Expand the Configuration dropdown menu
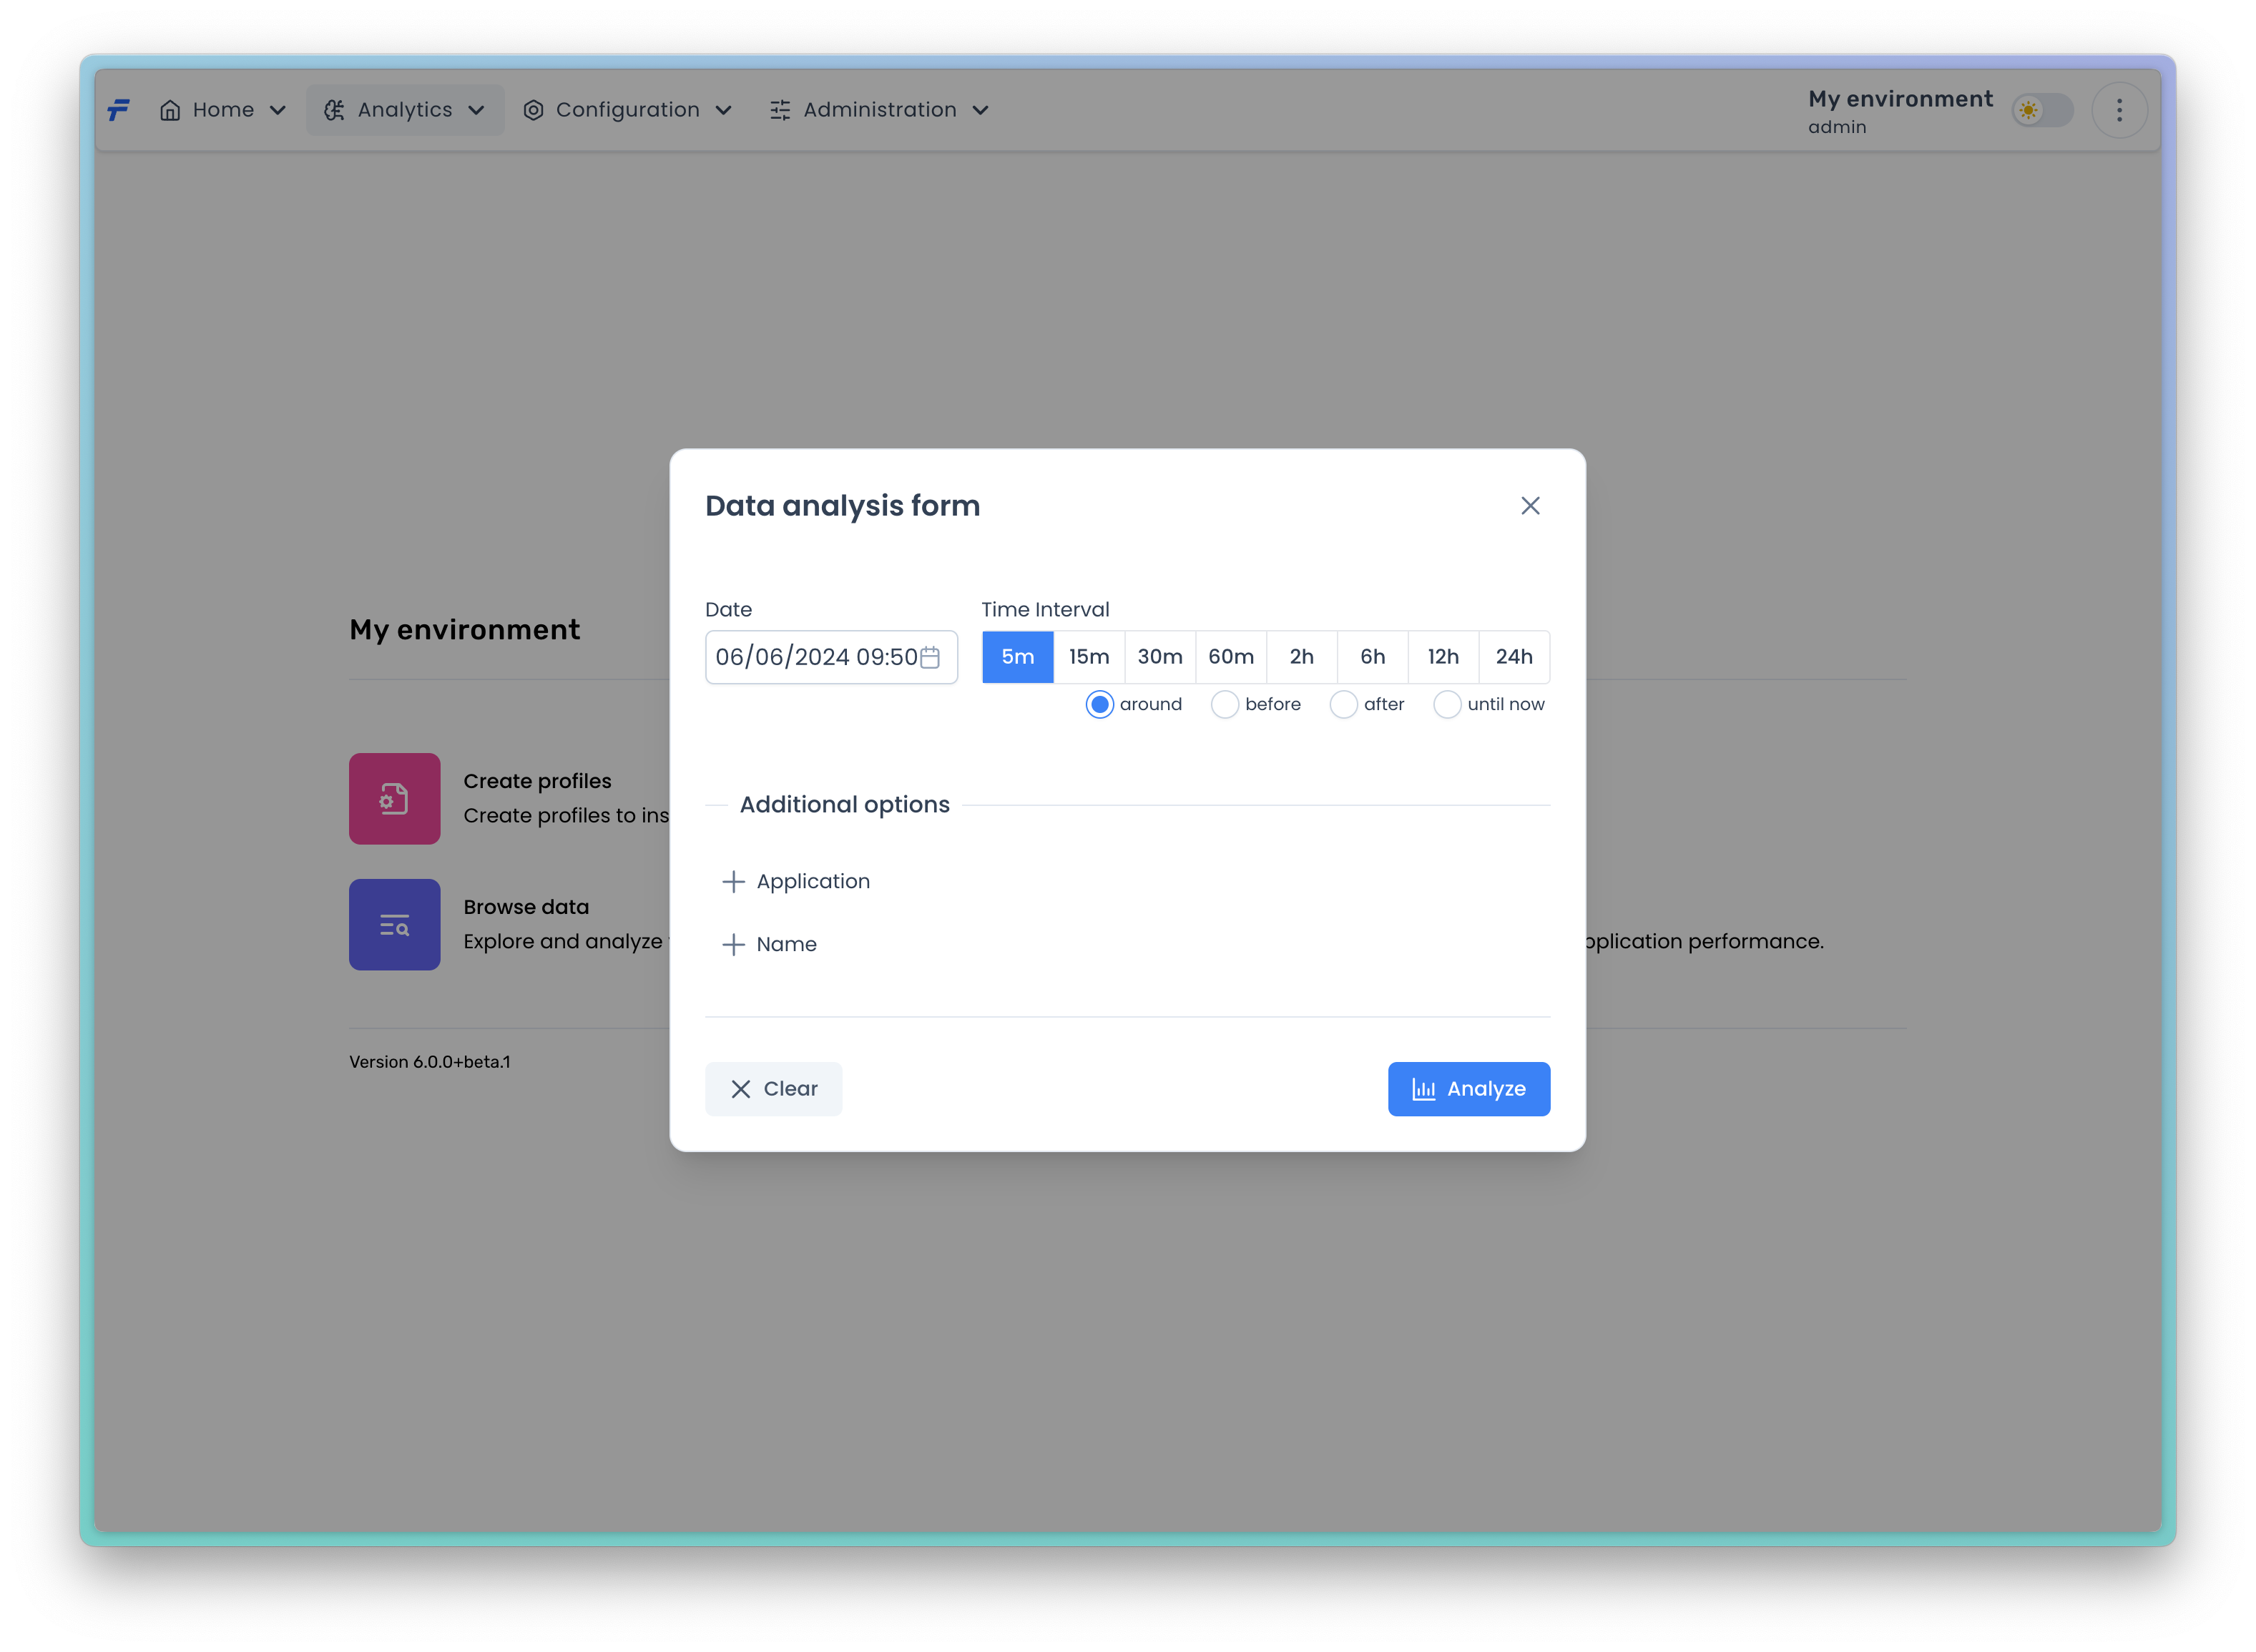 pos(627,110)
